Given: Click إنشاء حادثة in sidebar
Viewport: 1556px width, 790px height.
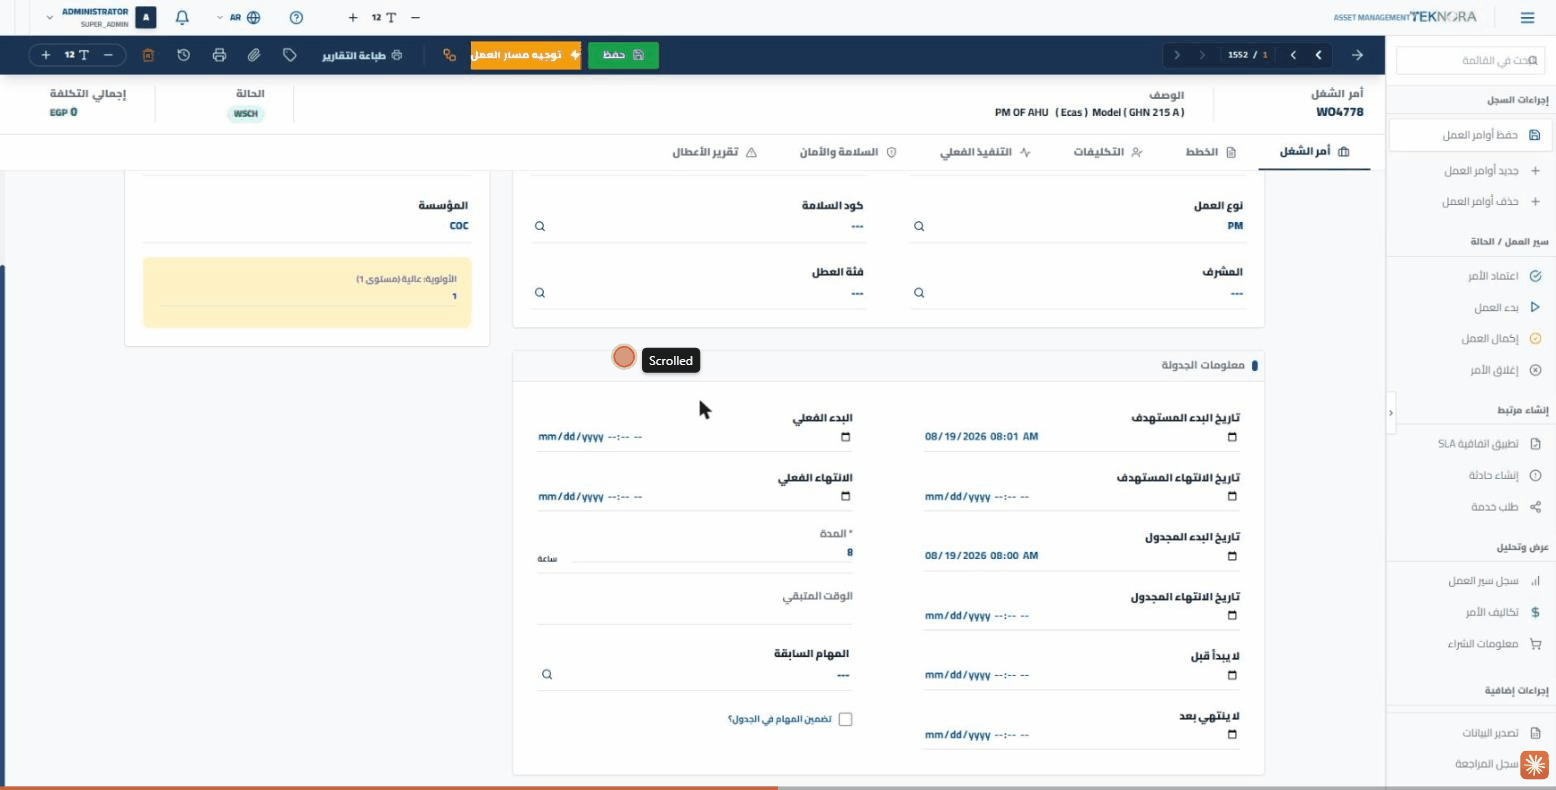Looking at the screenshot, I should tap(1505, 476).
